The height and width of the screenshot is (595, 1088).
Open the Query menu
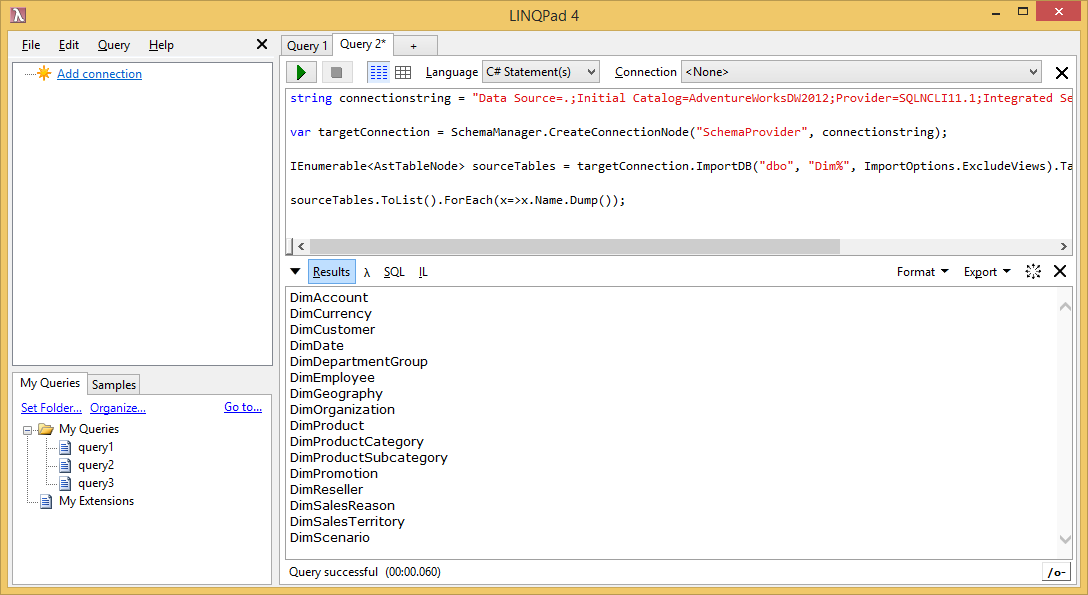[114, 45]
